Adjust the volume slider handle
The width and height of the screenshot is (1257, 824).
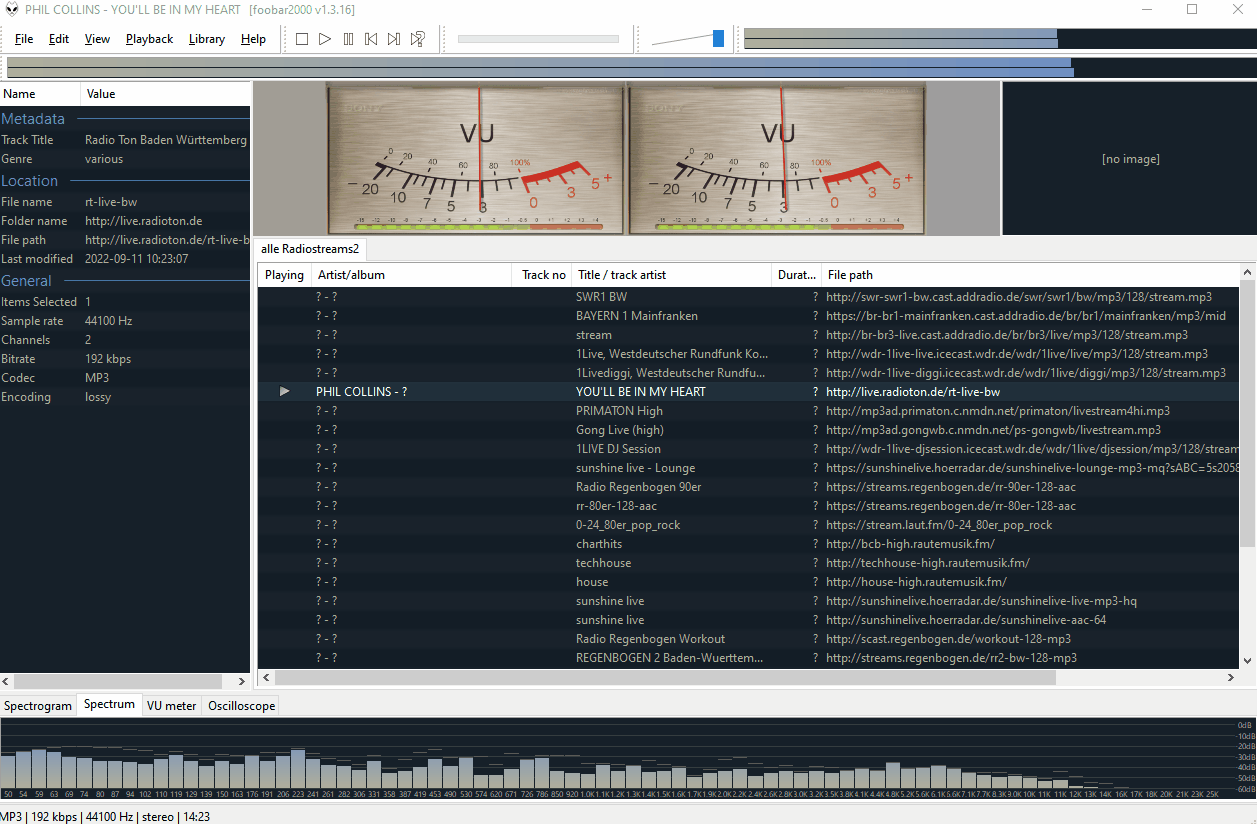718,39
